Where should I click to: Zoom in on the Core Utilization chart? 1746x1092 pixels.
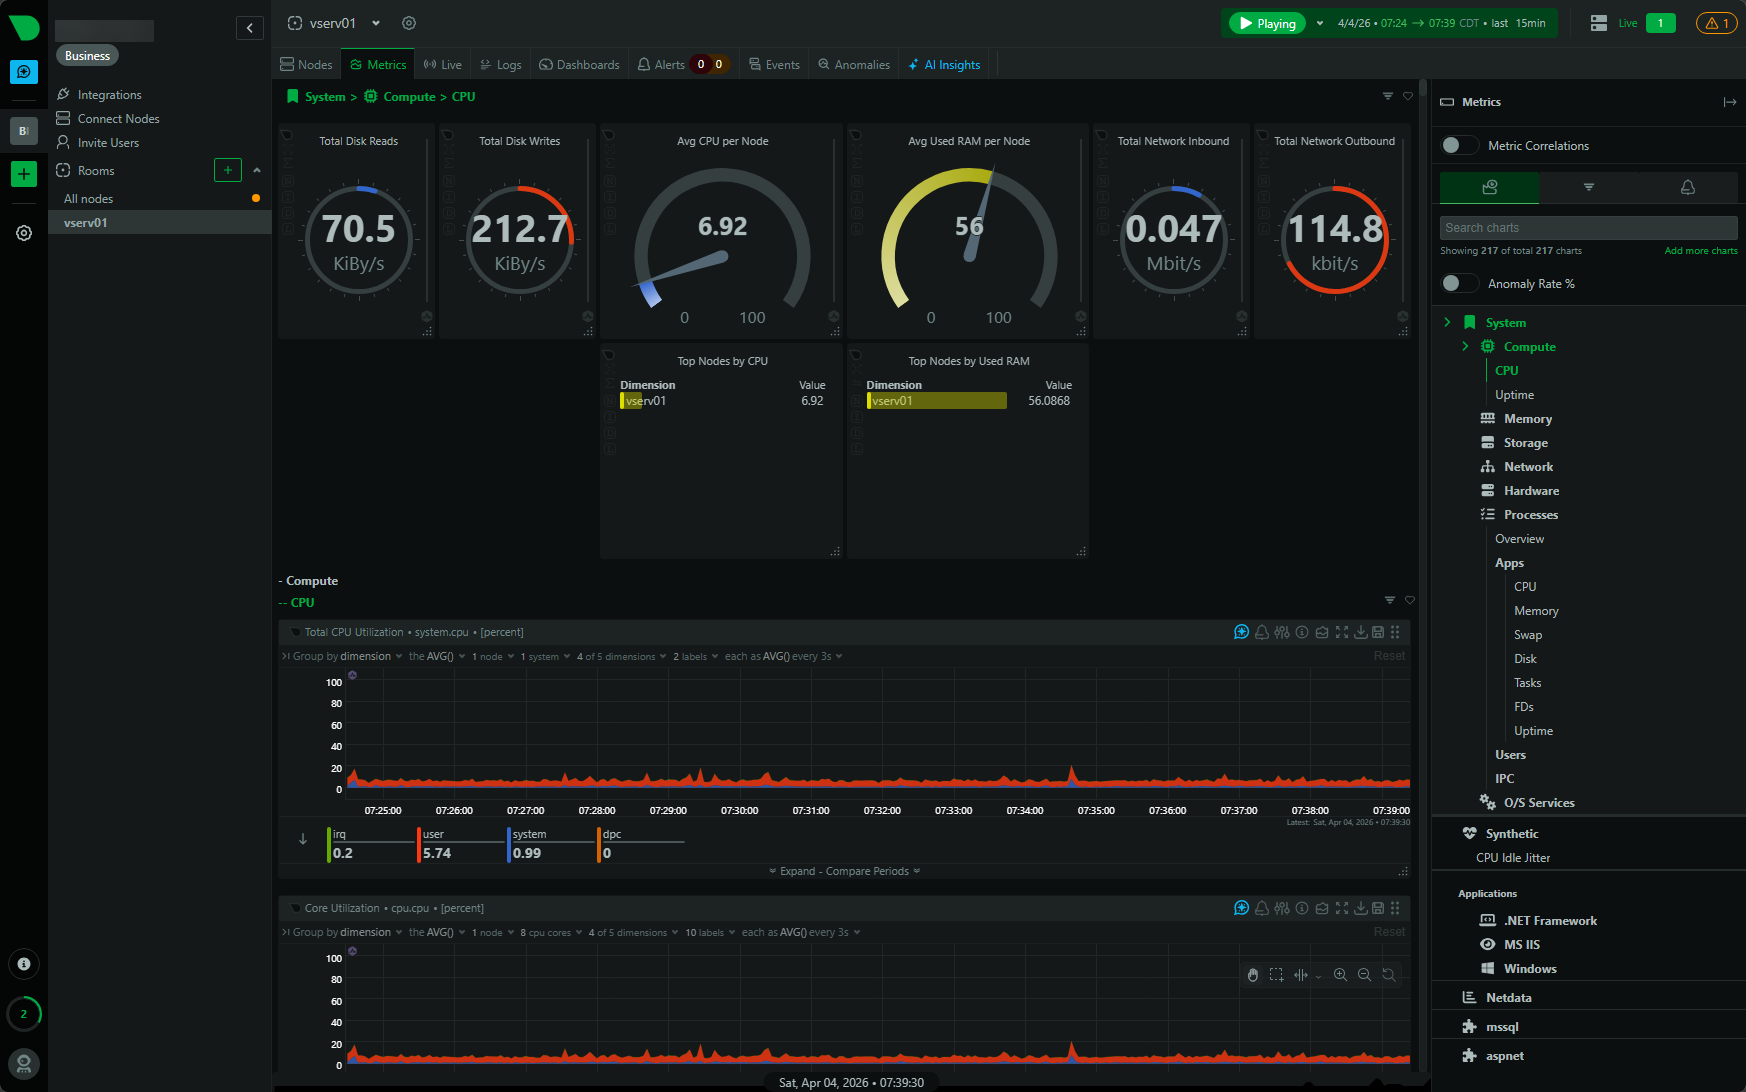(1340, 975)
